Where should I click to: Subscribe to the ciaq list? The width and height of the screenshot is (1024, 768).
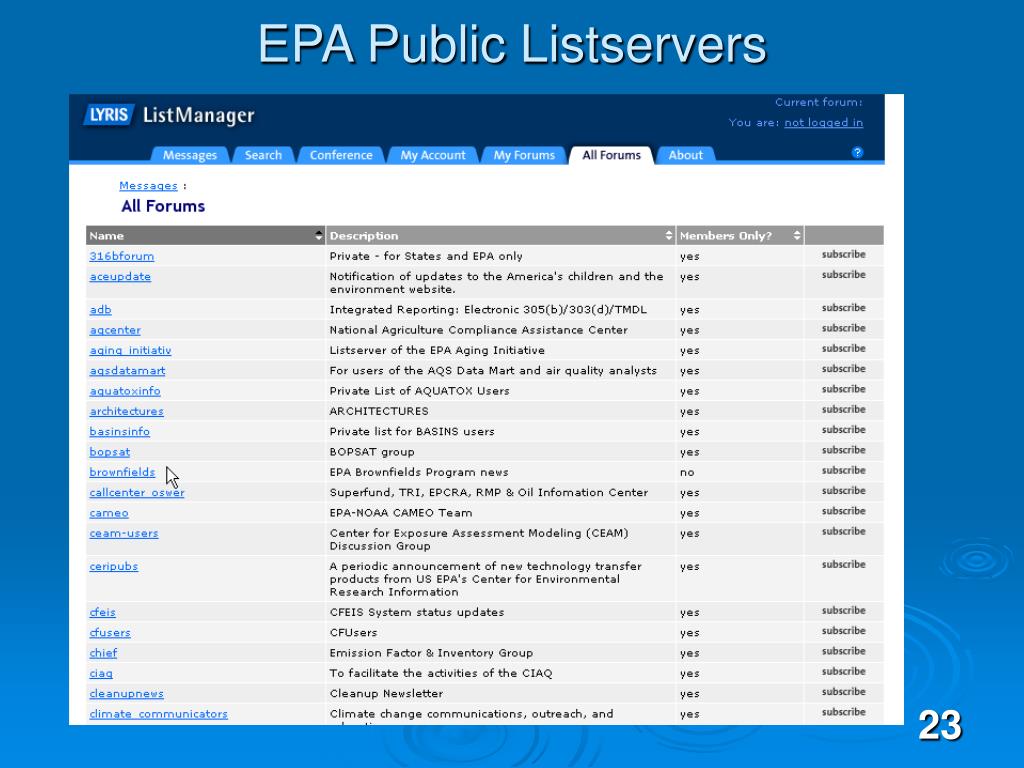point(844,671)
